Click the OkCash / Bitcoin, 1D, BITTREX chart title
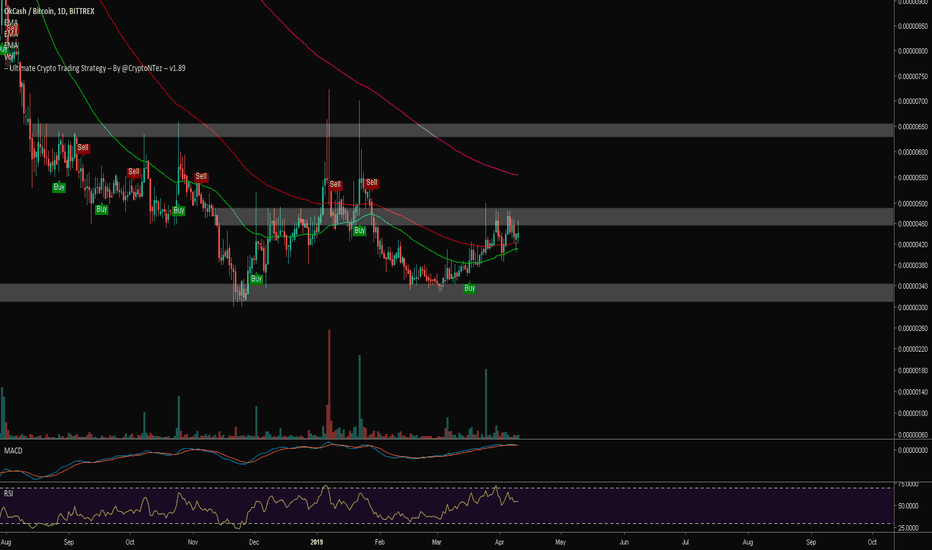The image size is (932, 550). (x=49, y=11)
